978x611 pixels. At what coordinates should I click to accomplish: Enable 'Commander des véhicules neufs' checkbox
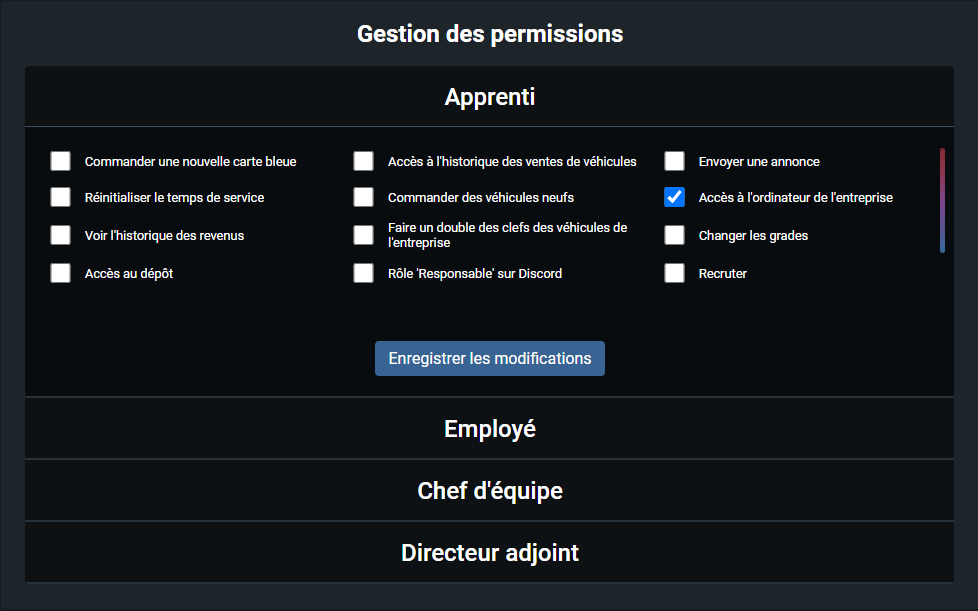point(364,198)
